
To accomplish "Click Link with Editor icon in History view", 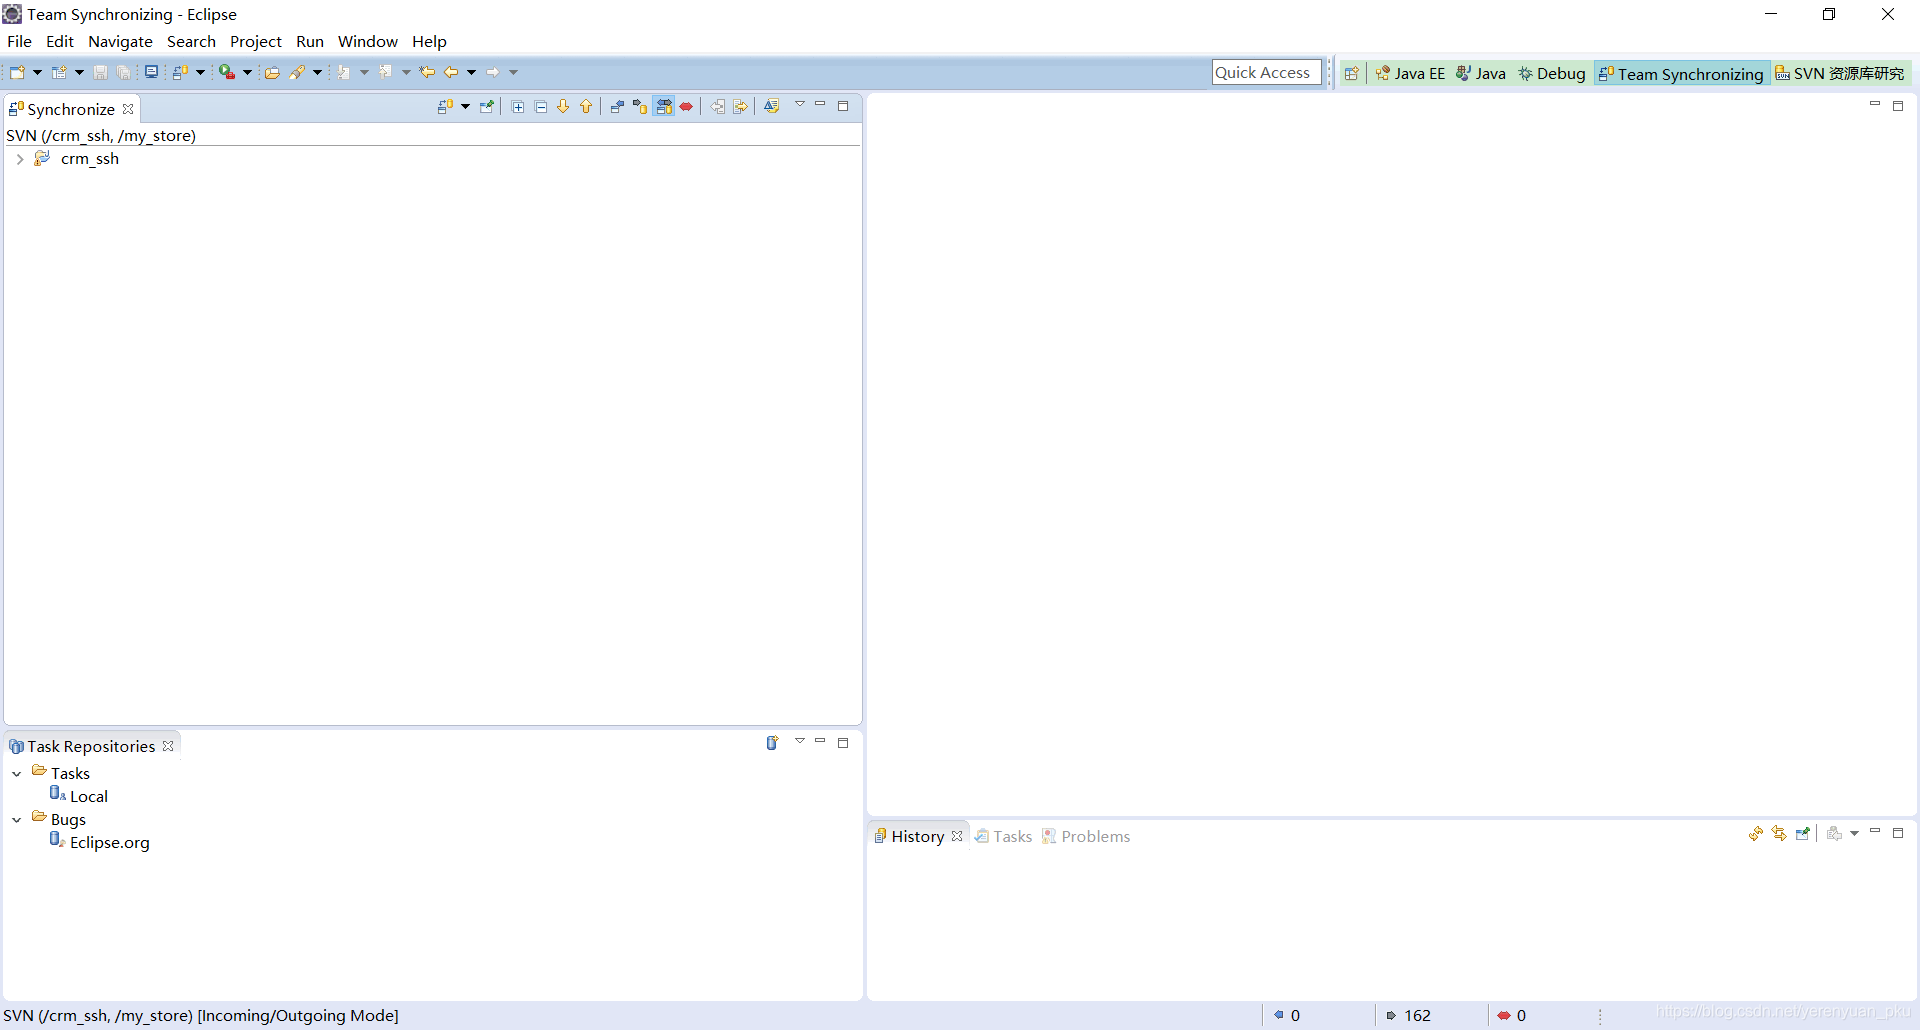I will tap(1779, 834).
